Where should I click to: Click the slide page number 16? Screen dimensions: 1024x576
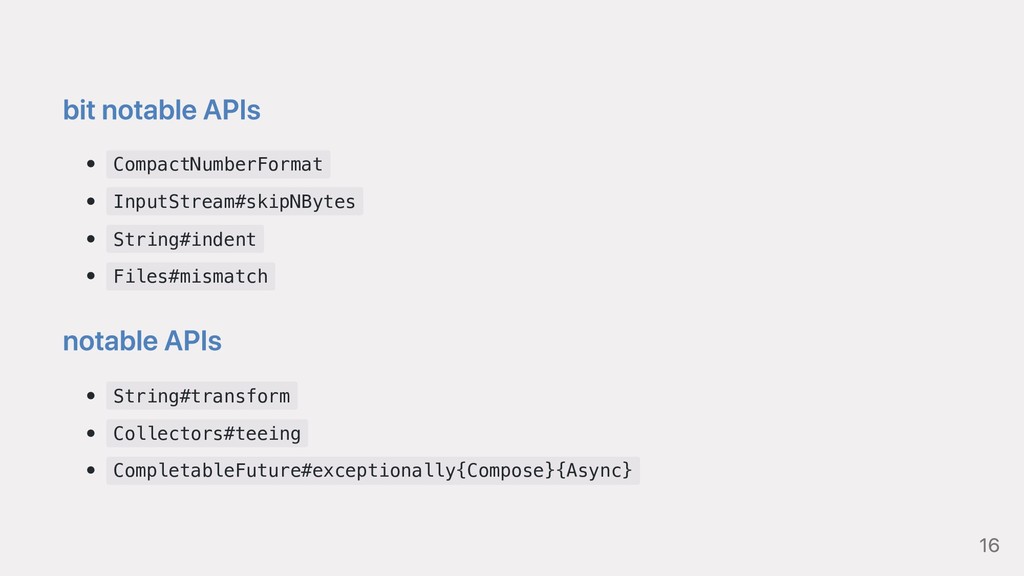click(x=989, y=545)
